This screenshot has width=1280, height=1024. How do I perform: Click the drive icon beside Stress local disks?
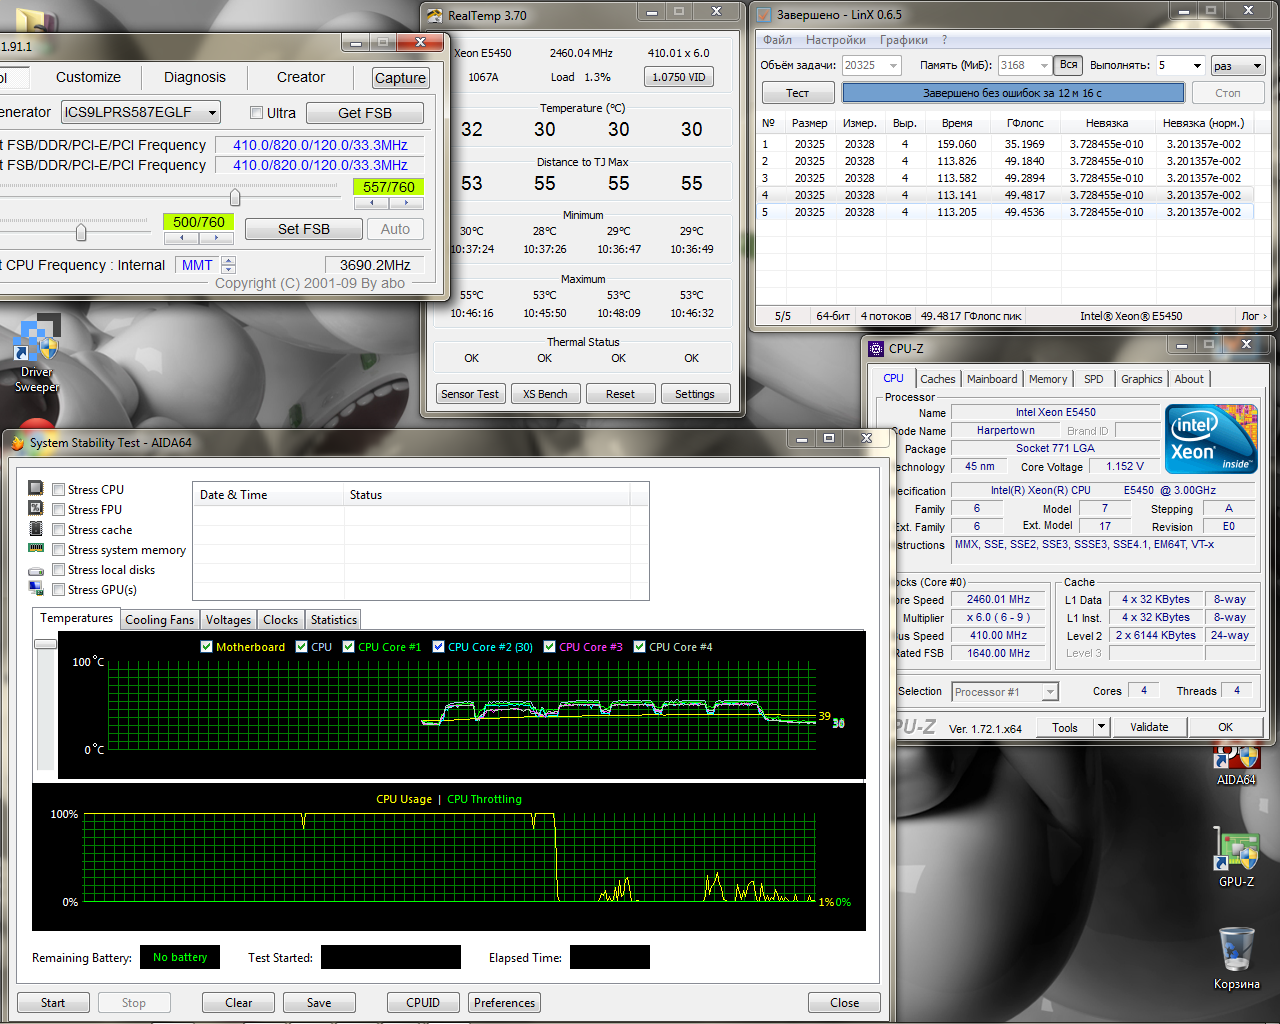tap(36, 570)
